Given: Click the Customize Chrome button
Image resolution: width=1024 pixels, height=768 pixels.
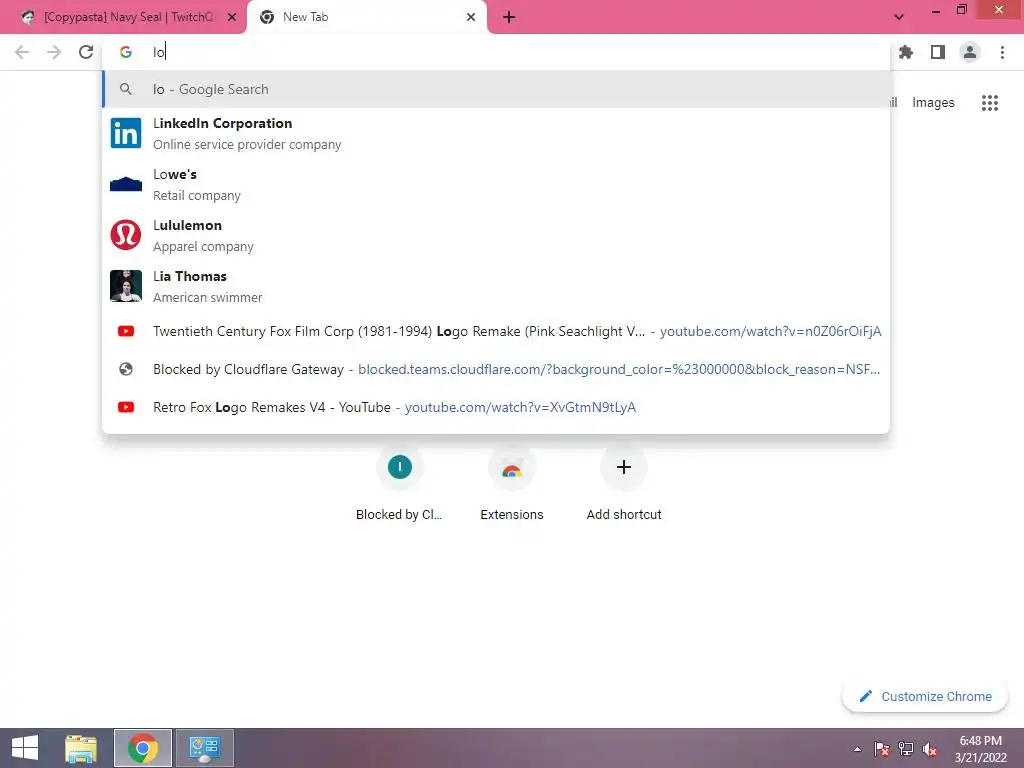Looking at the screenshot, I should click(925, 697).
